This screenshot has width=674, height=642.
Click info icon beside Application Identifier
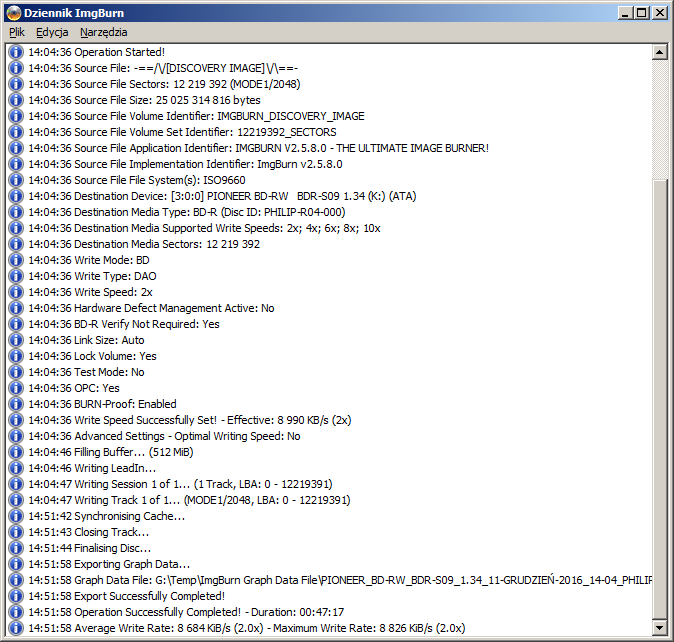[x=15, y=148]
